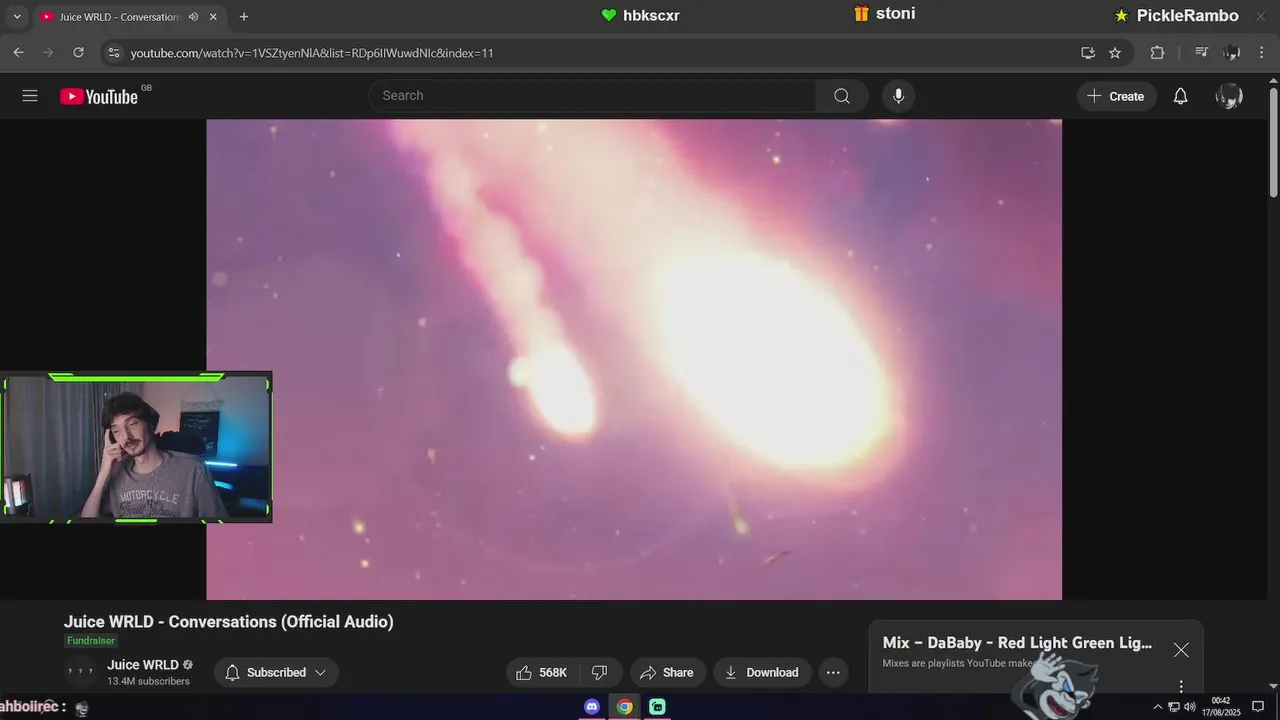Viewport: 1280px width, 720px height.
Task: Mute tab via speaker icon on tab
Action: coord(192,17)
